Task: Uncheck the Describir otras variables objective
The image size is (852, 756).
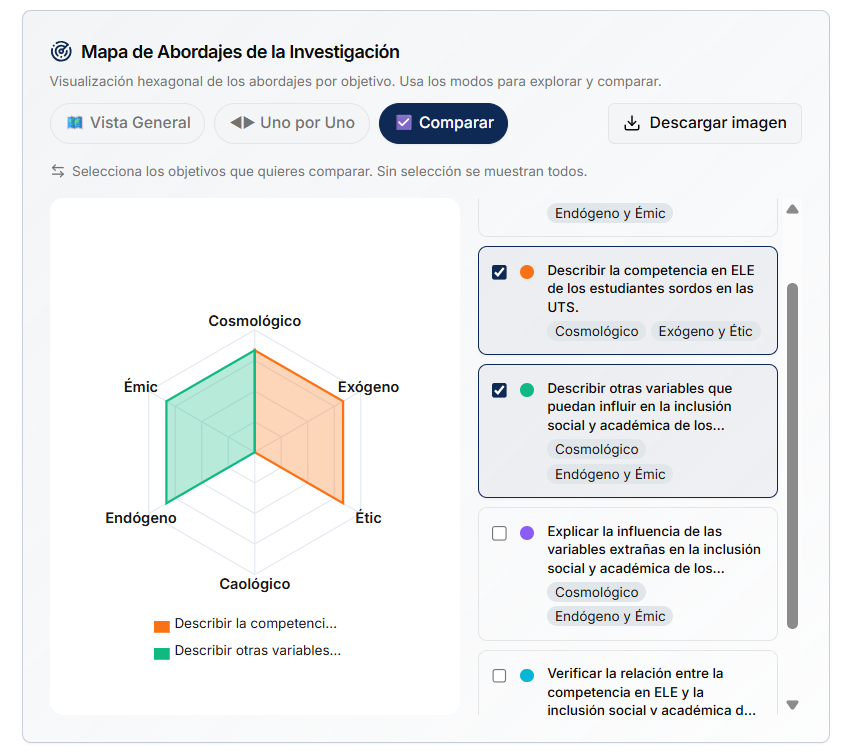Action: 499,391
